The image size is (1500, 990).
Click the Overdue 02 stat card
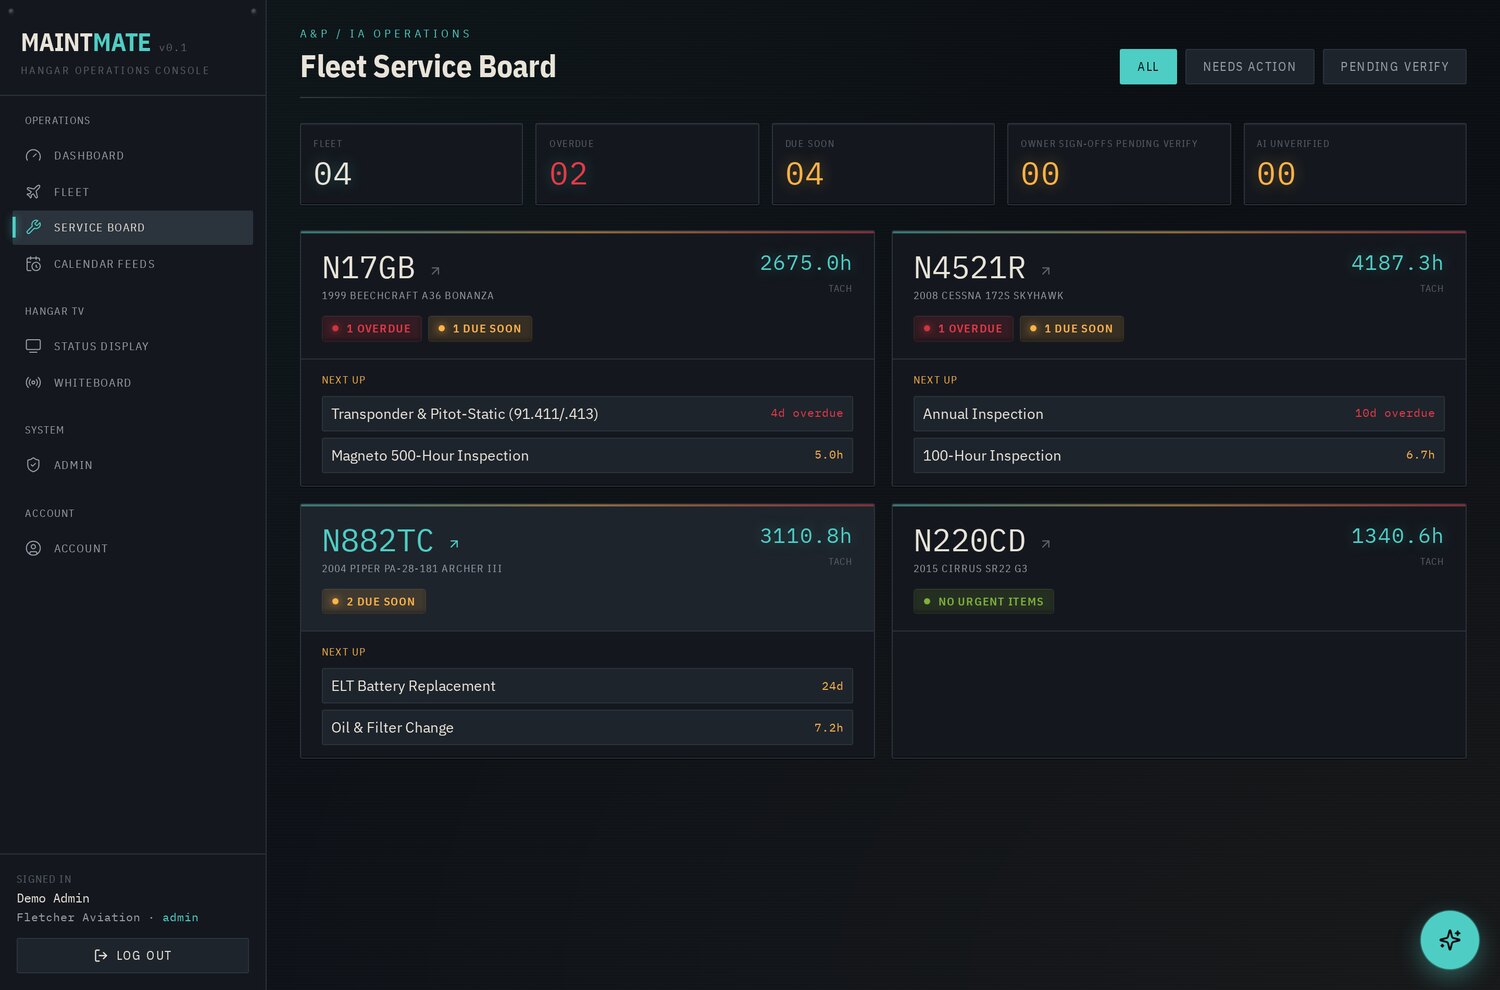click(647, 164)
